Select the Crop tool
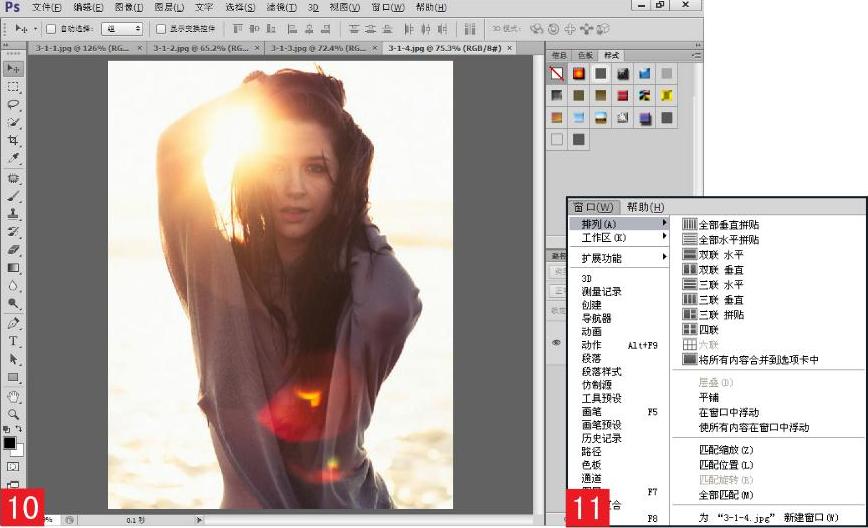The height and width of the screenshot is (528, 868). 13,140
